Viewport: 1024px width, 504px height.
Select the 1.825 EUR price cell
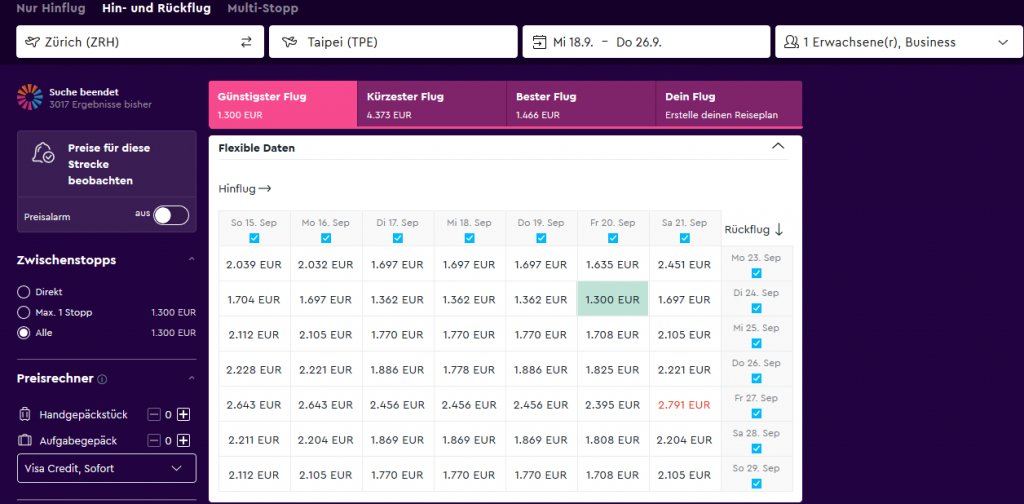click(613, 370)
